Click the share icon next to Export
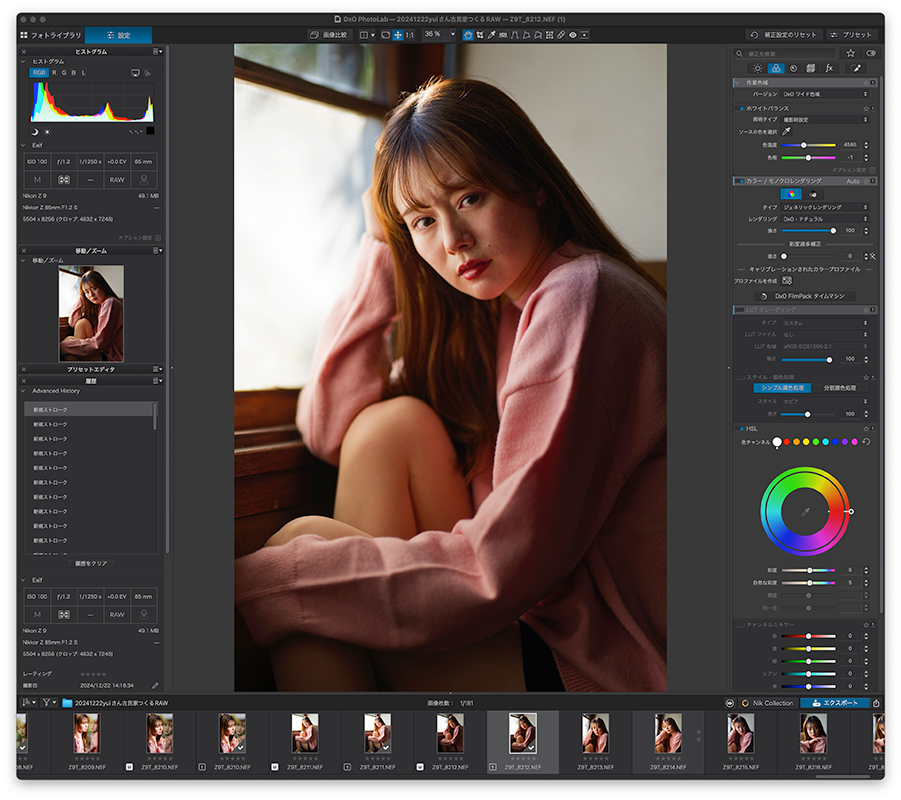The image size is (901, 800). [x=876, y=703]
